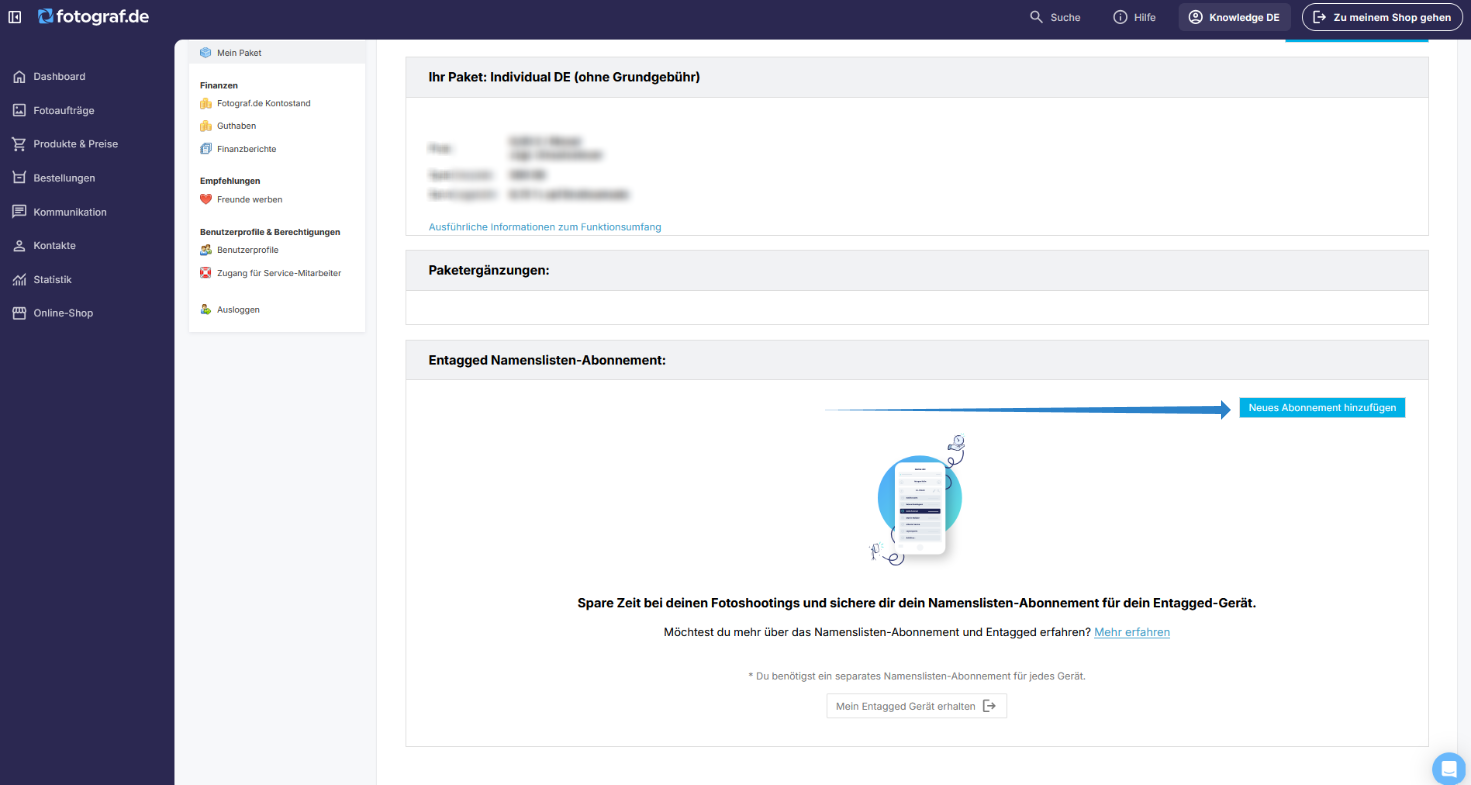Open Kontakte in the sidebar
The height and width of the screenshot is (785, 1471).
tap(54, 245)
